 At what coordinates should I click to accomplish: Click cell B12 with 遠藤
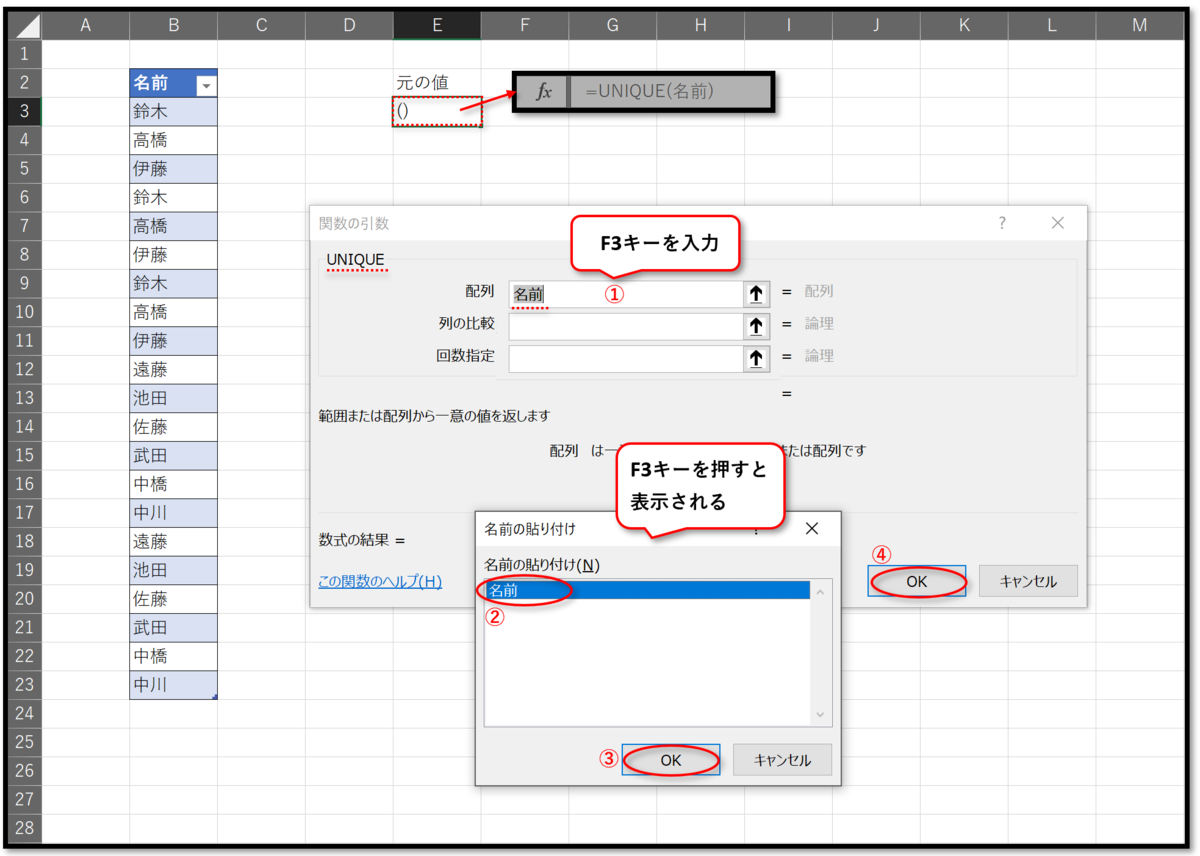(173, 369)
